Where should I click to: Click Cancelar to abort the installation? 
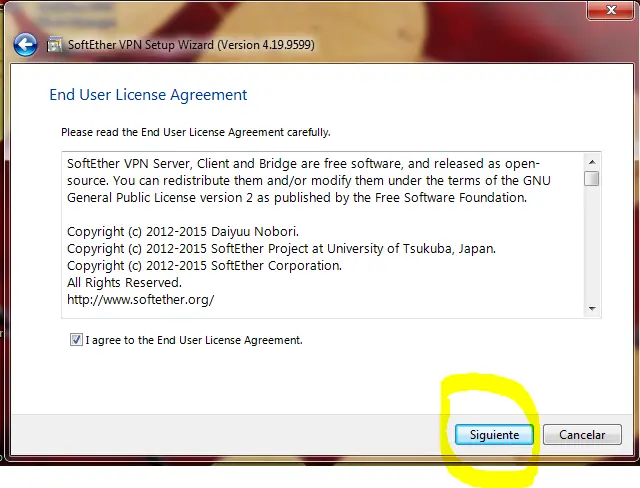pyautogui.click(x=582, y=435)
